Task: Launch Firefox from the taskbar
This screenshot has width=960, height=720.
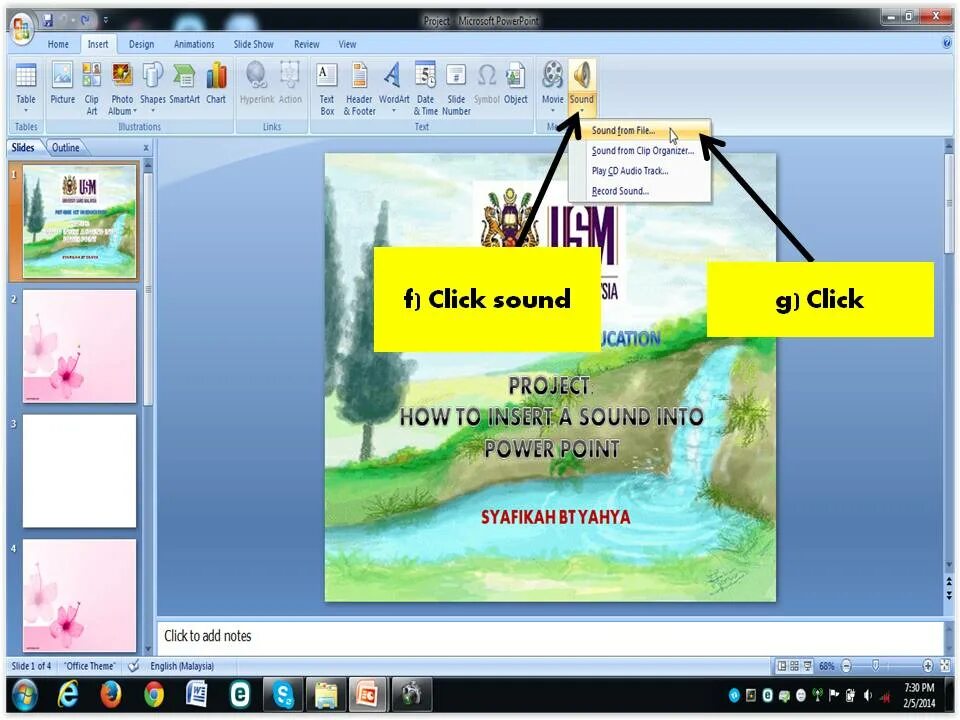Action: pos(111,694)
